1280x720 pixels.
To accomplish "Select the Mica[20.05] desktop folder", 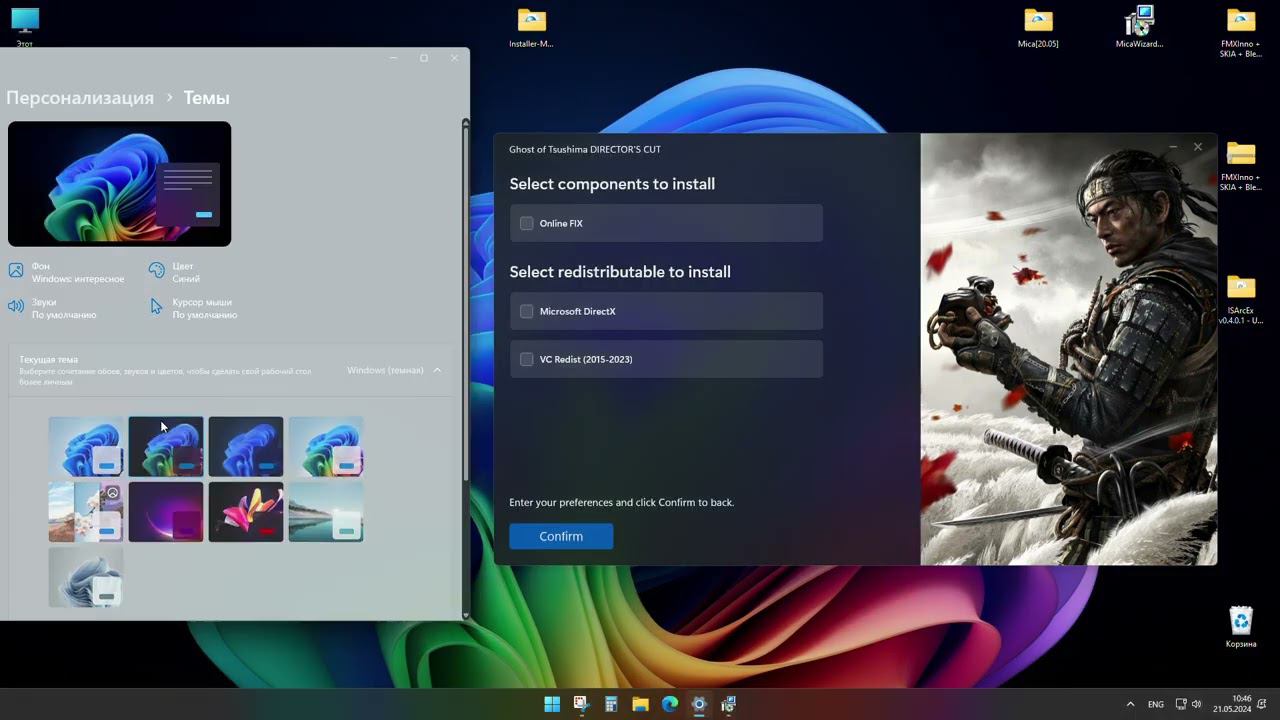I will coord(1038,28).
